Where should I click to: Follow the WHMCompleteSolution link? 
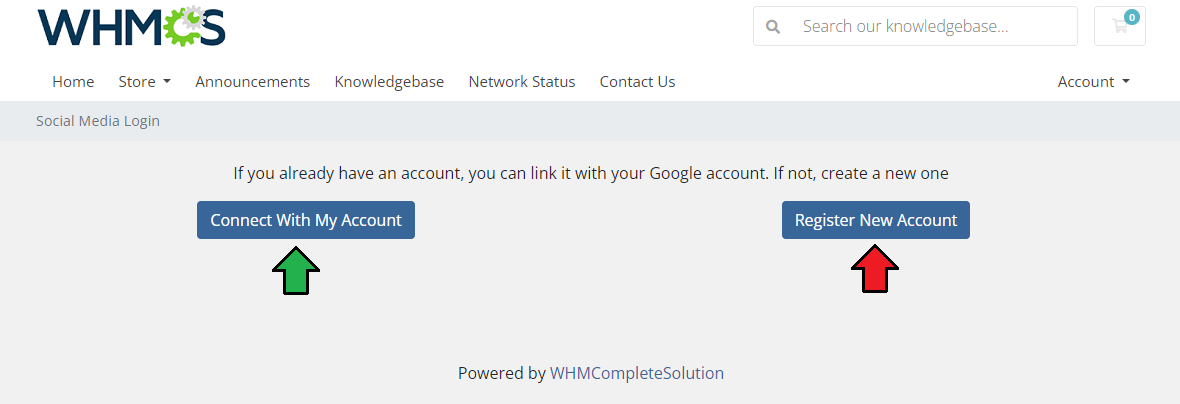pyautogui.click(x=637, y=373)
